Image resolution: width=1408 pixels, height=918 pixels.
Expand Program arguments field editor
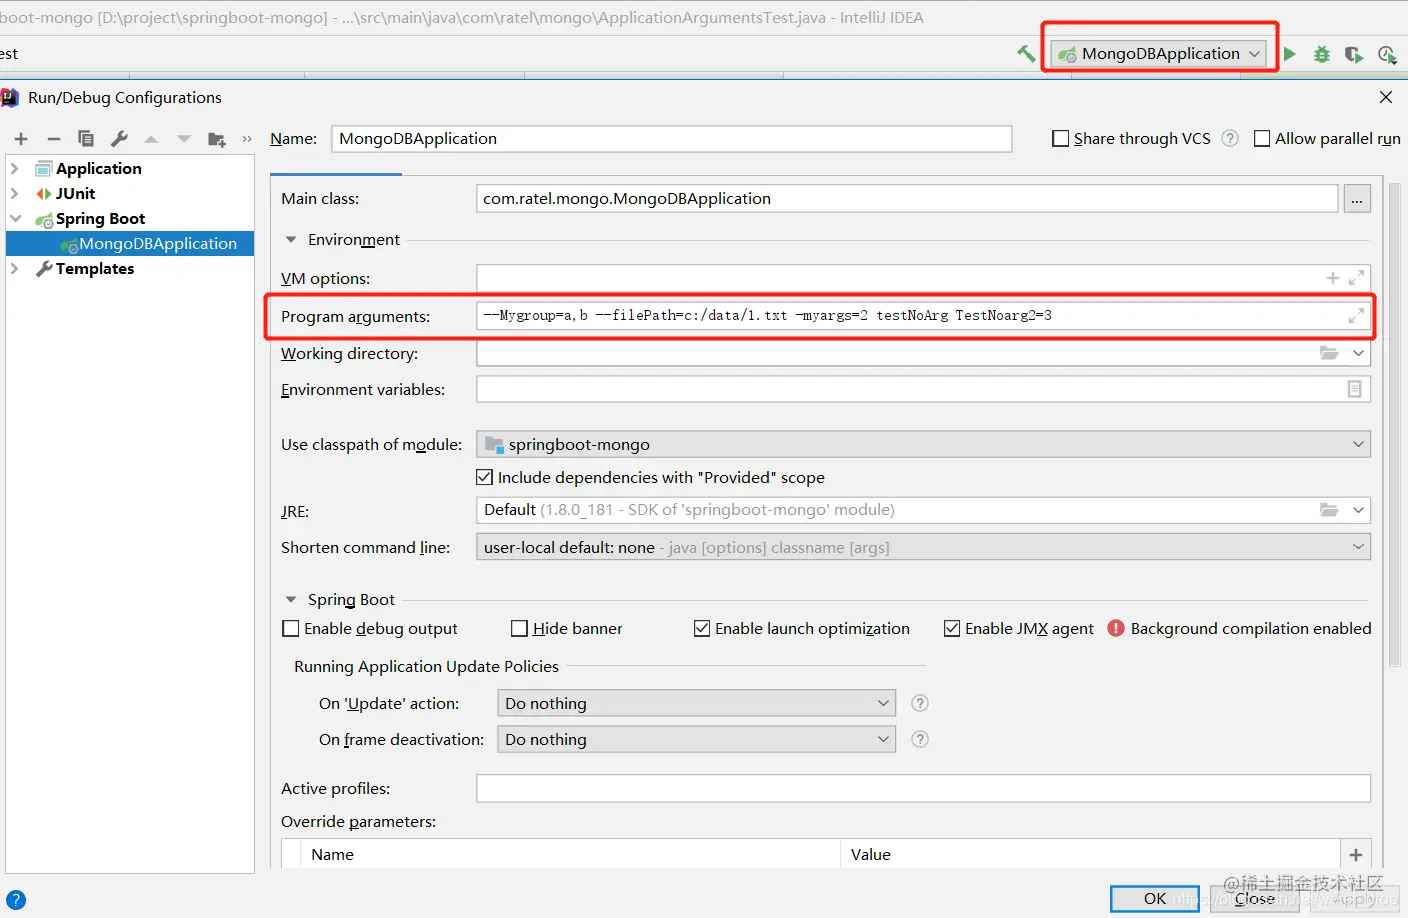click(1356, 316)
